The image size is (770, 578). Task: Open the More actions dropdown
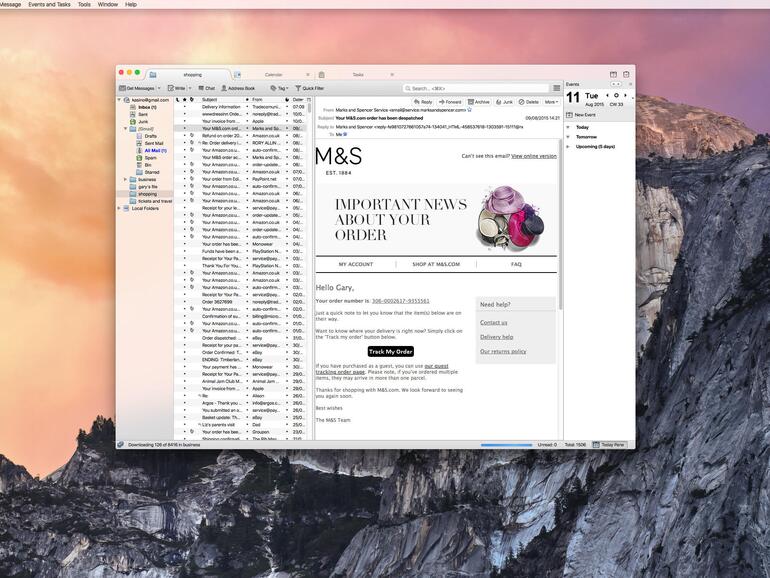pos(551,102)
